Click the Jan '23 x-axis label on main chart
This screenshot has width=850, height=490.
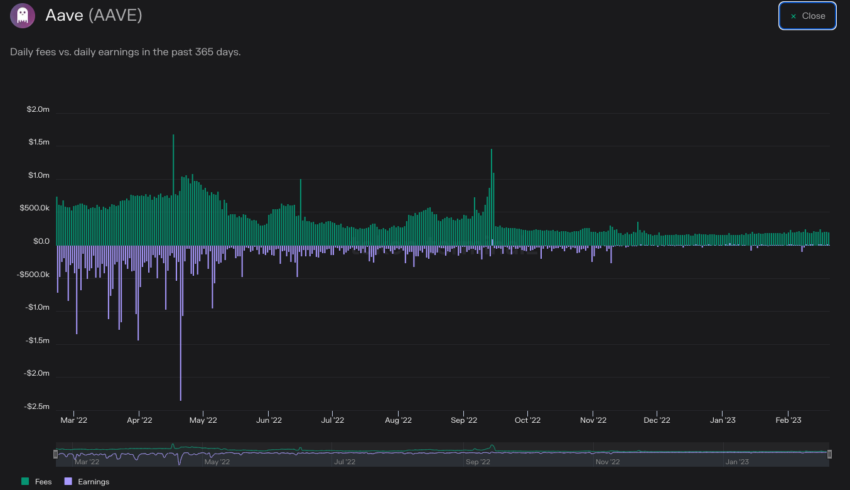click(723, 420)
